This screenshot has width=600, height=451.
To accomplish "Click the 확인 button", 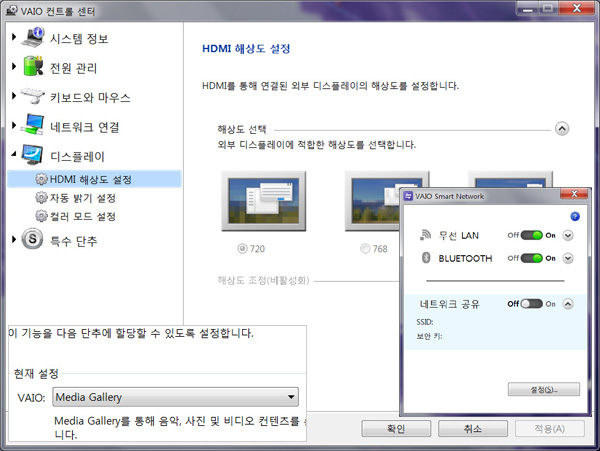I will tap(396, 428).
